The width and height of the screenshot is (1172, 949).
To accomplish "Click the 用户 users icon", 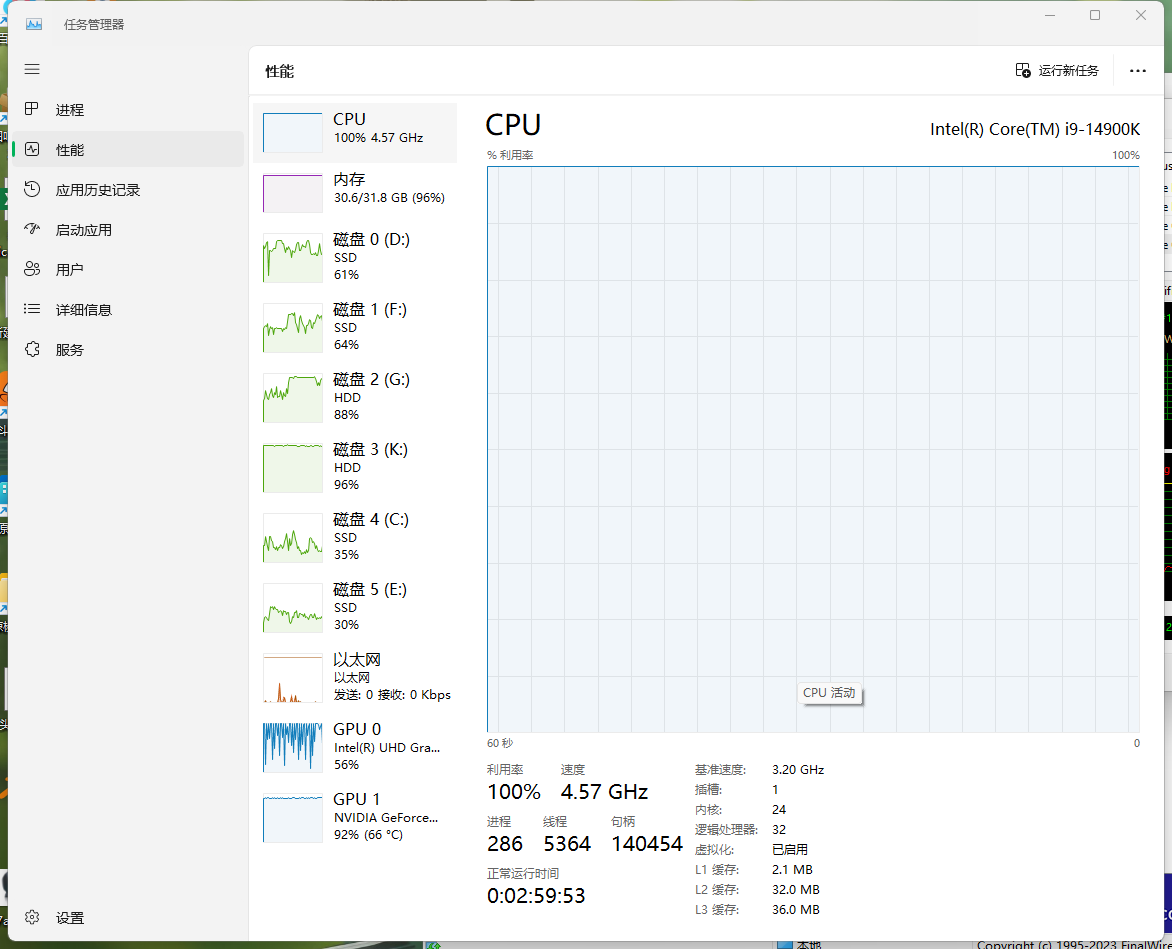I will pyautogui.click(x=31, y=269).
